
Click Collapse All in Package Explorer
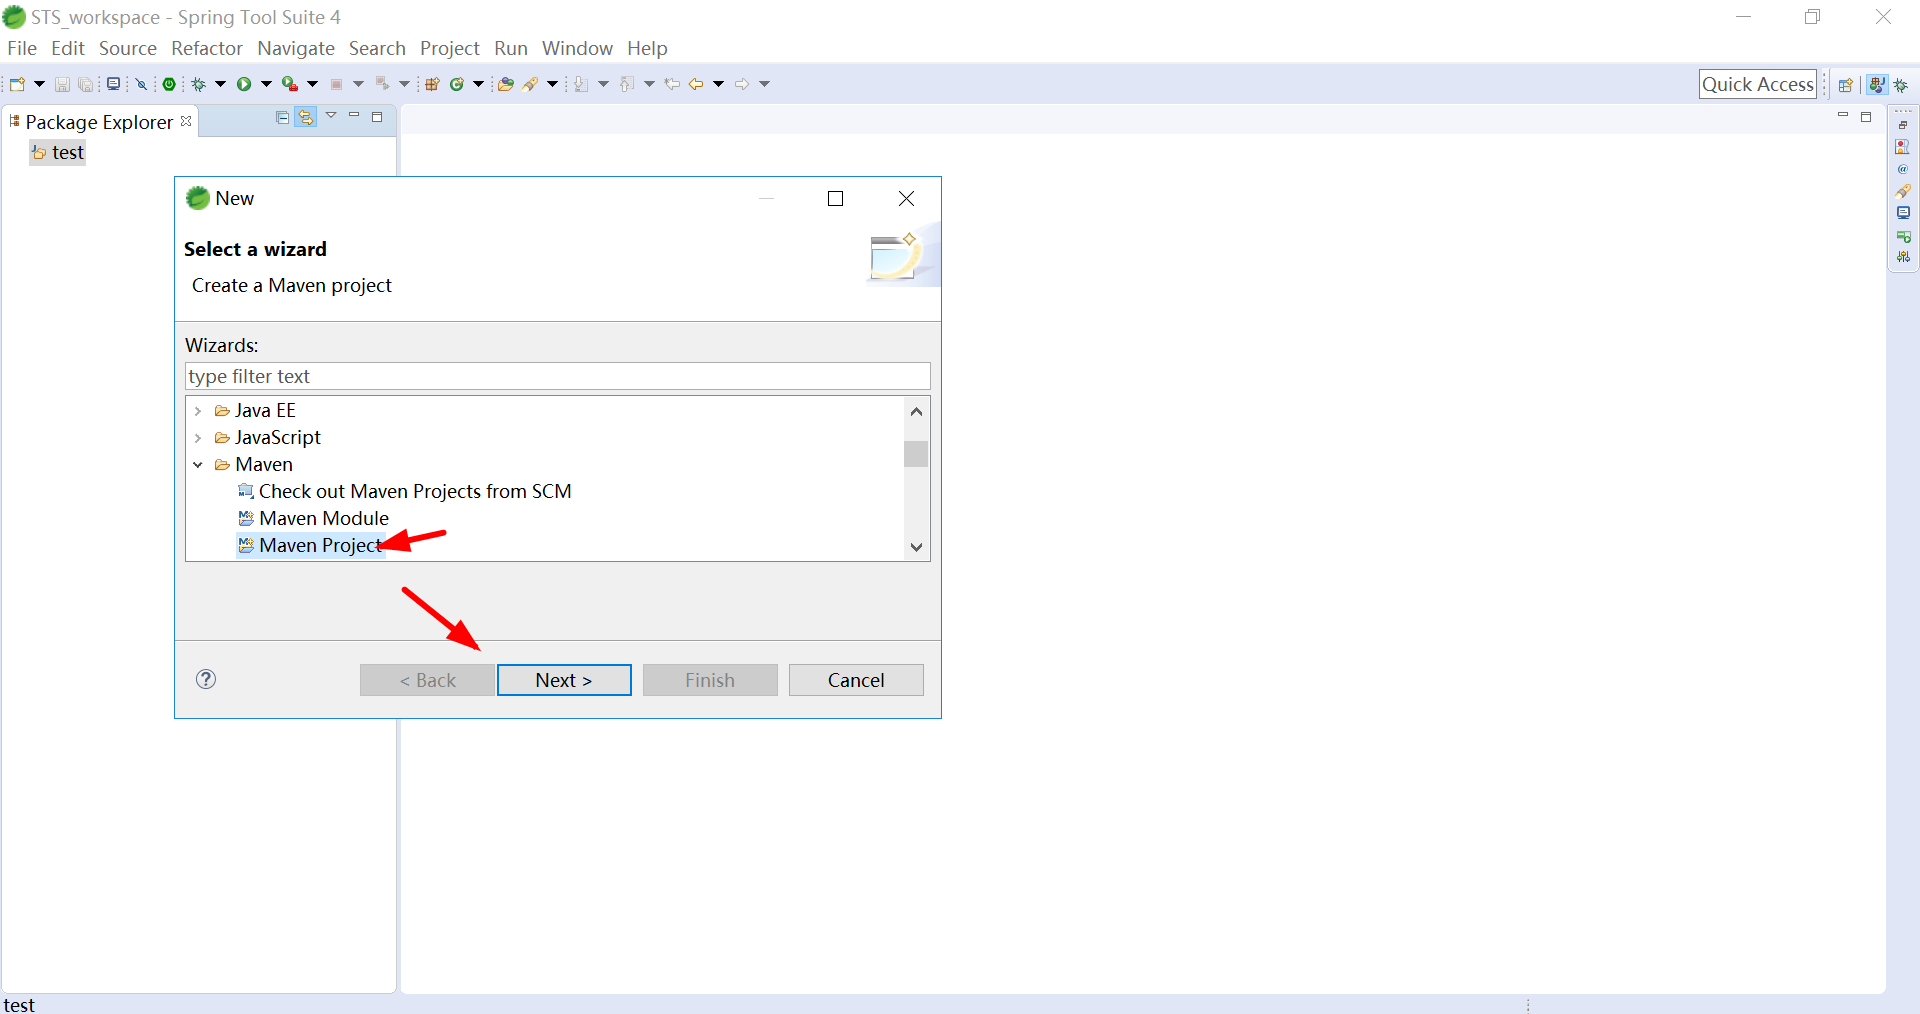coord(283,117)
